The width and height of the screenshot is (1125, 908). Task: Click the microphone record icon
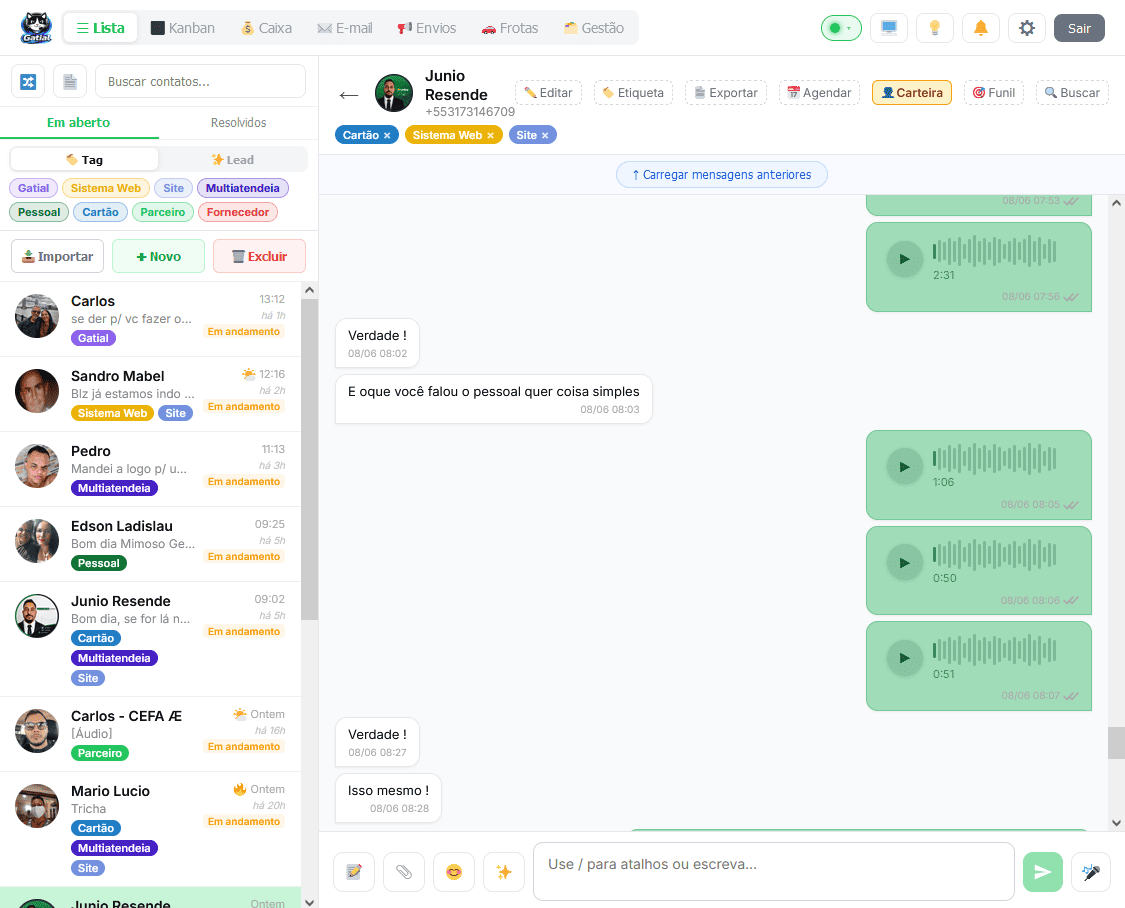[x=1091, y=871]
